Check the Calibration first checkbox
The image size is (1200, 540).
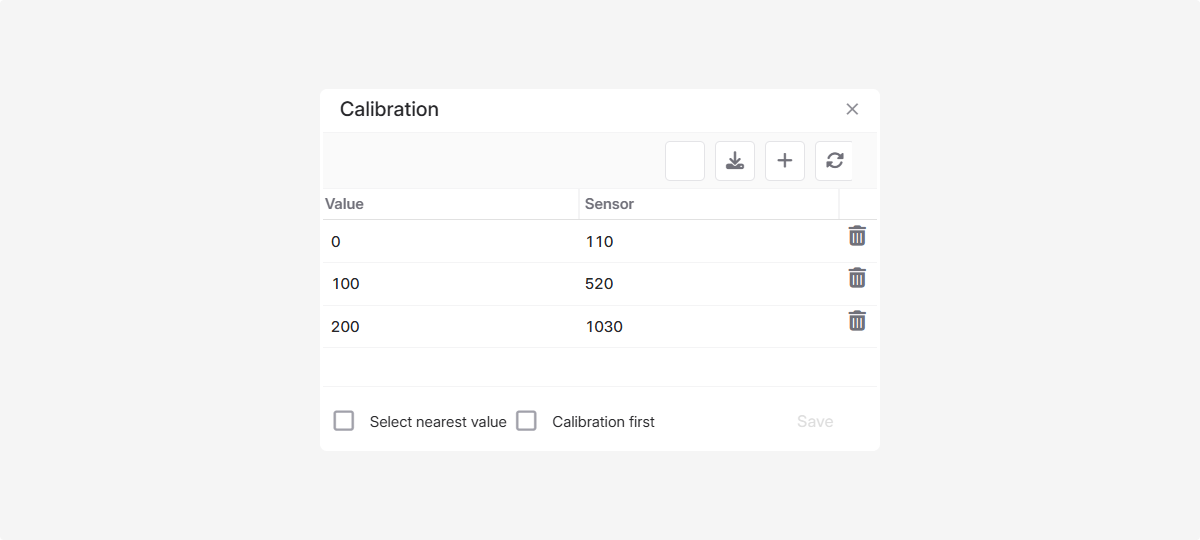pyautogui.click(x=526, y=421)
